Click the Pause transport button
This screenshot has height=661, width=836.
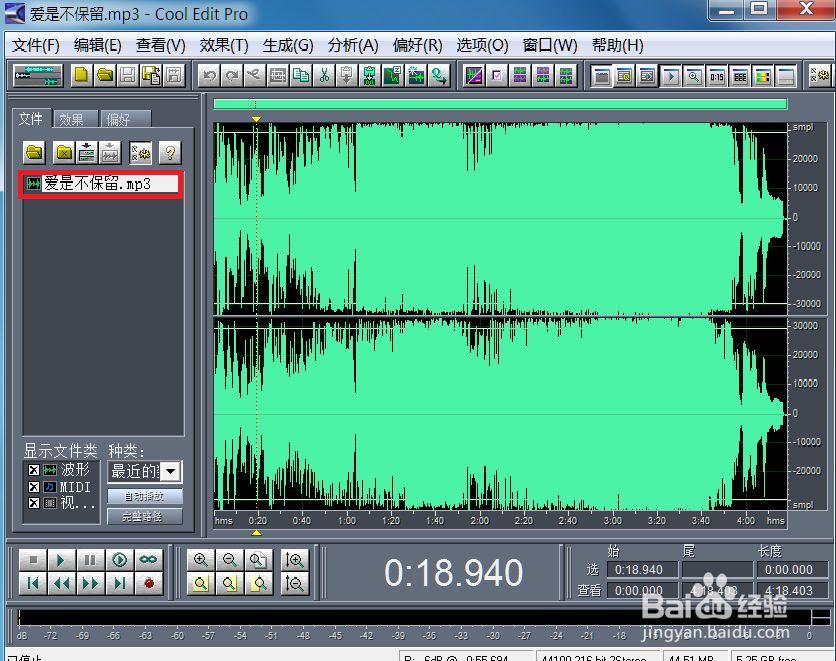[91, 560]
